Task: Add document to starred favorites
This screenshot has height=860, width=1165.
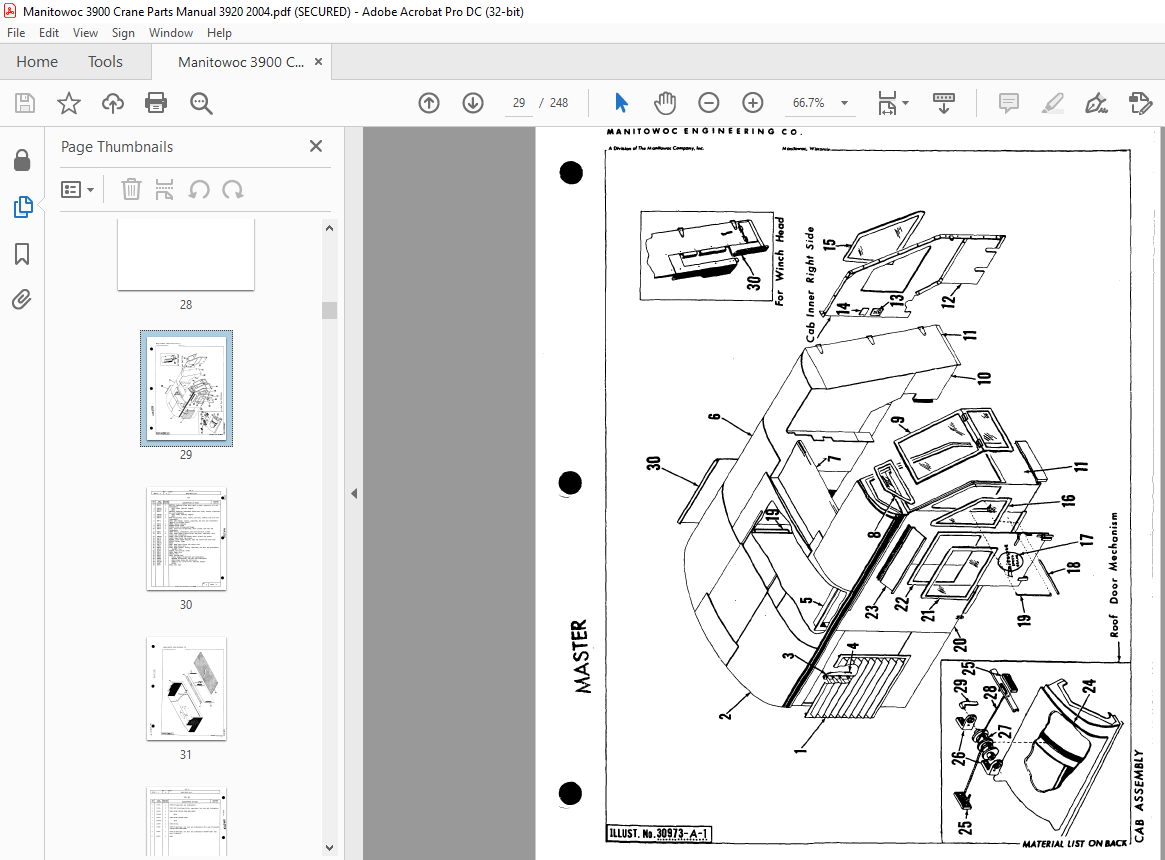Action: click(x=69, y=103)
